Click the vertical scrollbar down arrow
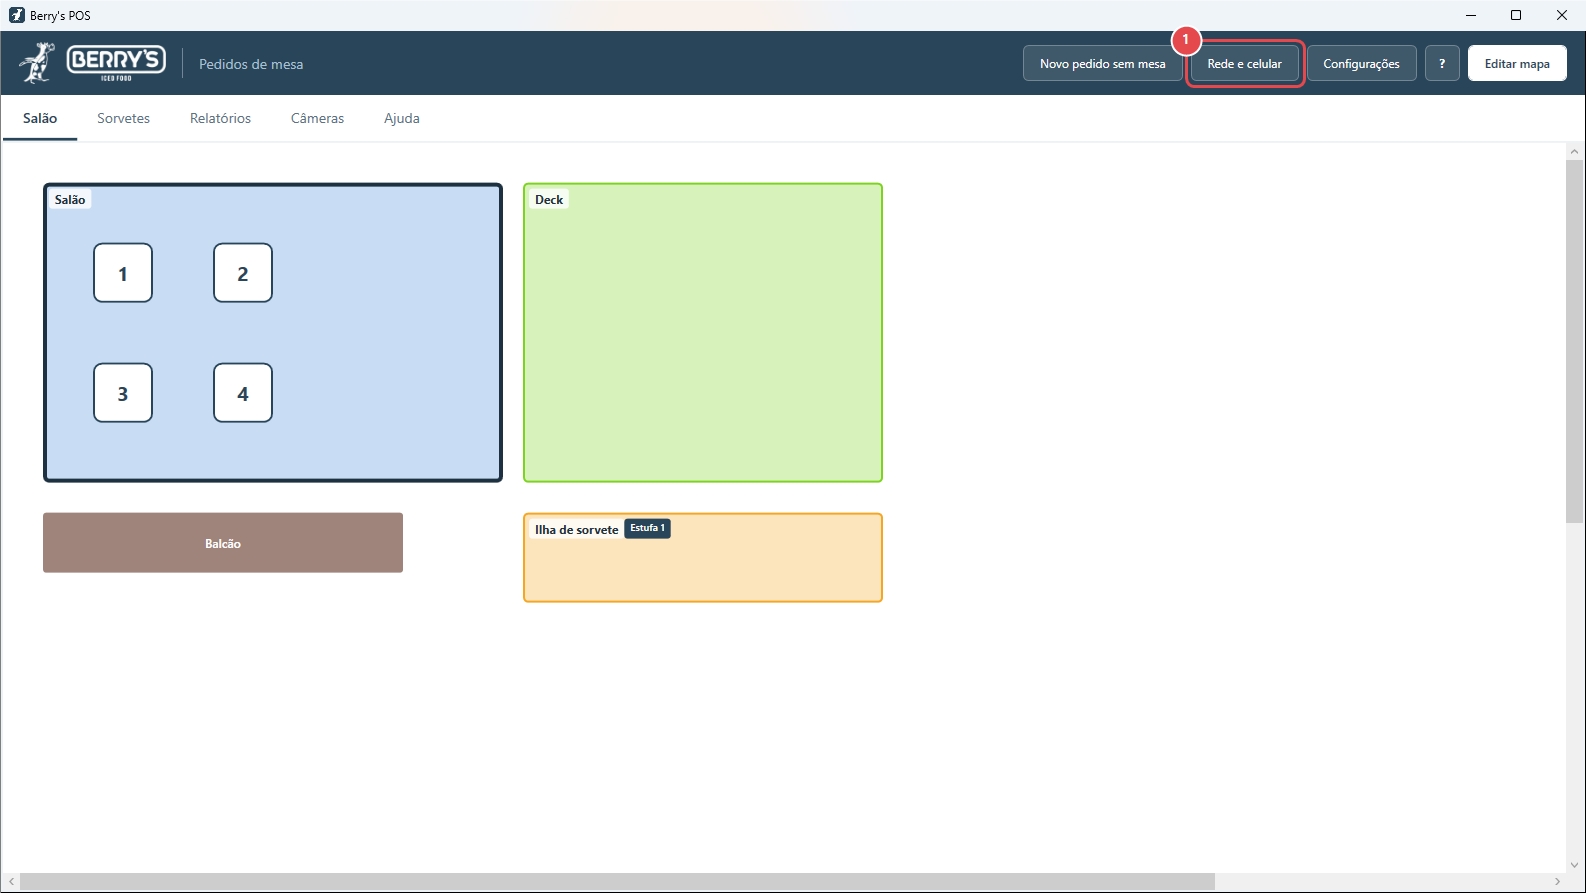1586x893 pixels. 1575,865
